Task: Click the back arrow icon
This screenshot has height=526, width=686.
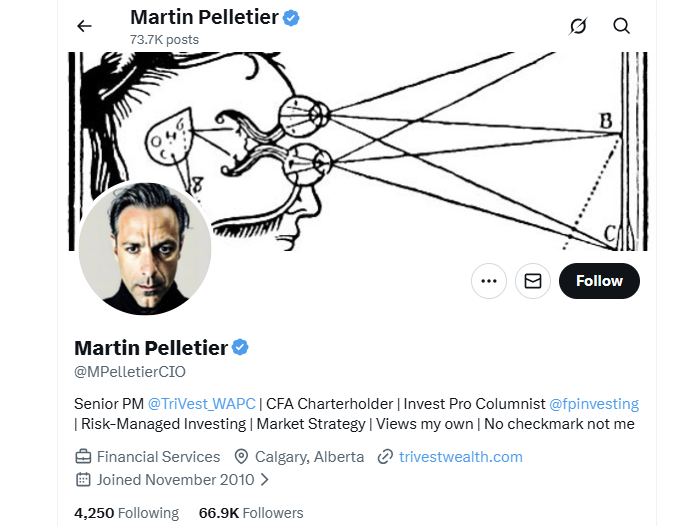Action: pyautogui.click(x=84, y=26)
